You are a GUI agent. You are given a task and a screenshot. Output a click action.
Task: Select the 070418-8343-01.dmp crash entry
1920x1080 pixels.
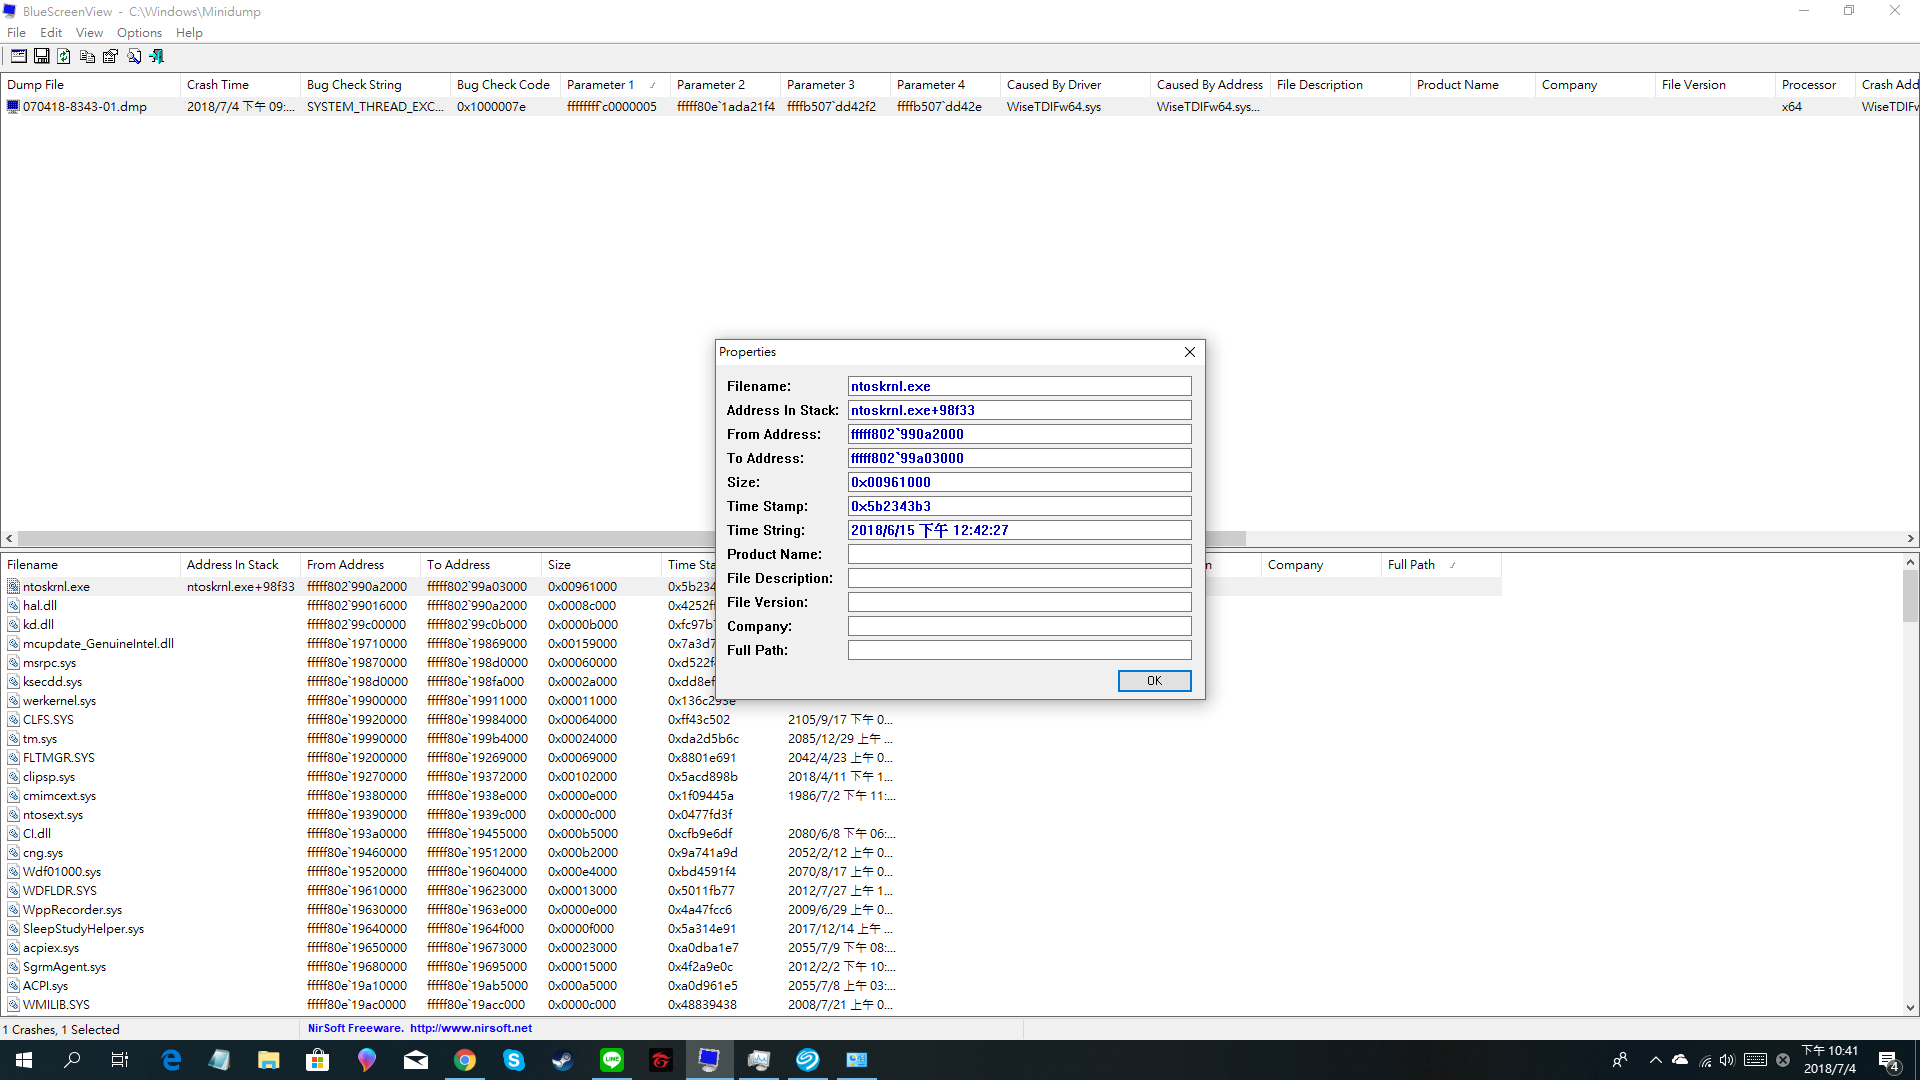85,107
